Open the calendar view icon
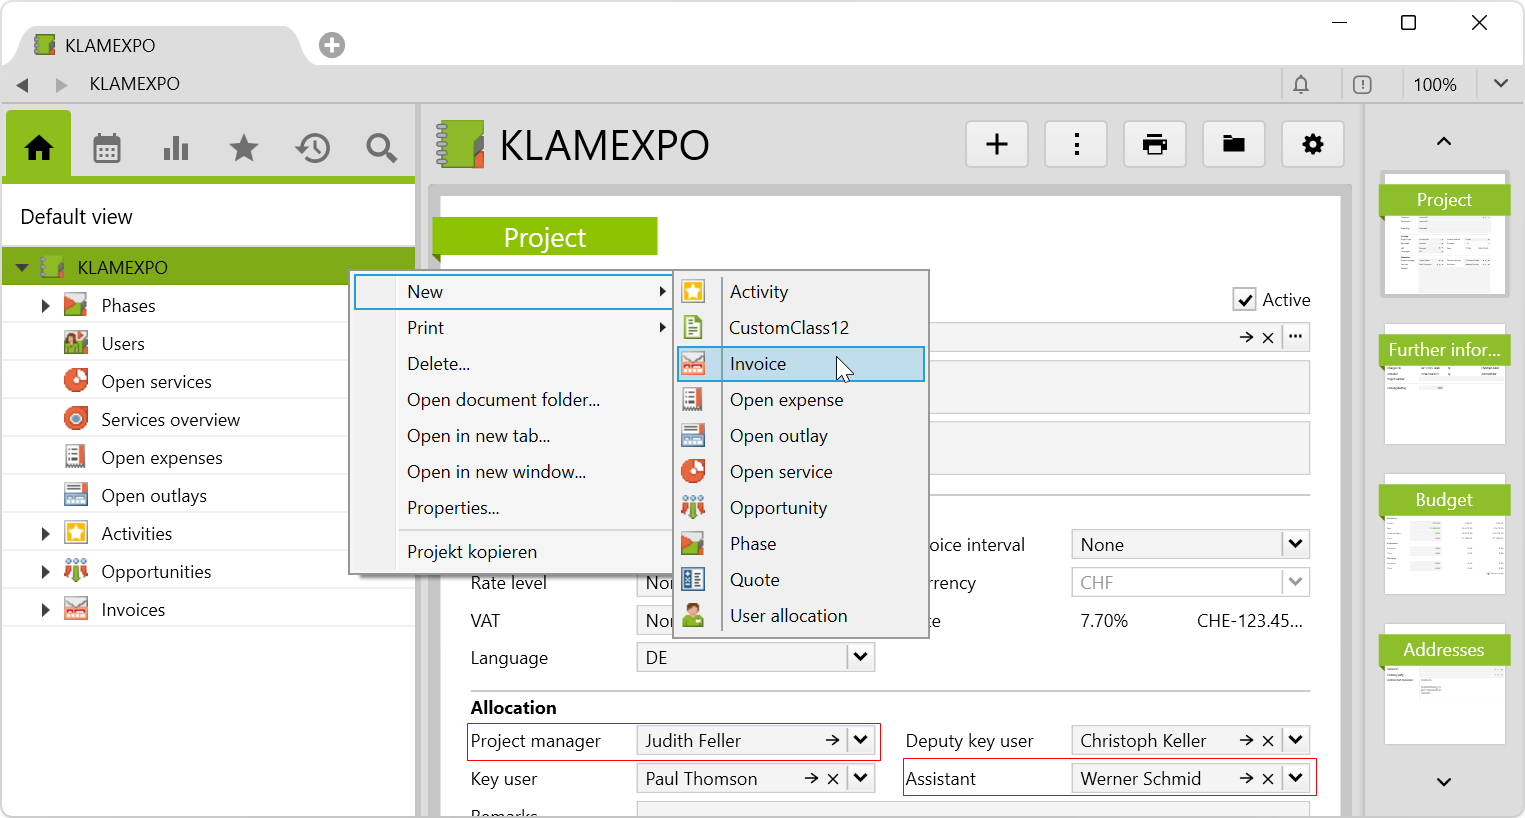The image size is (1525, 818). 107,148
